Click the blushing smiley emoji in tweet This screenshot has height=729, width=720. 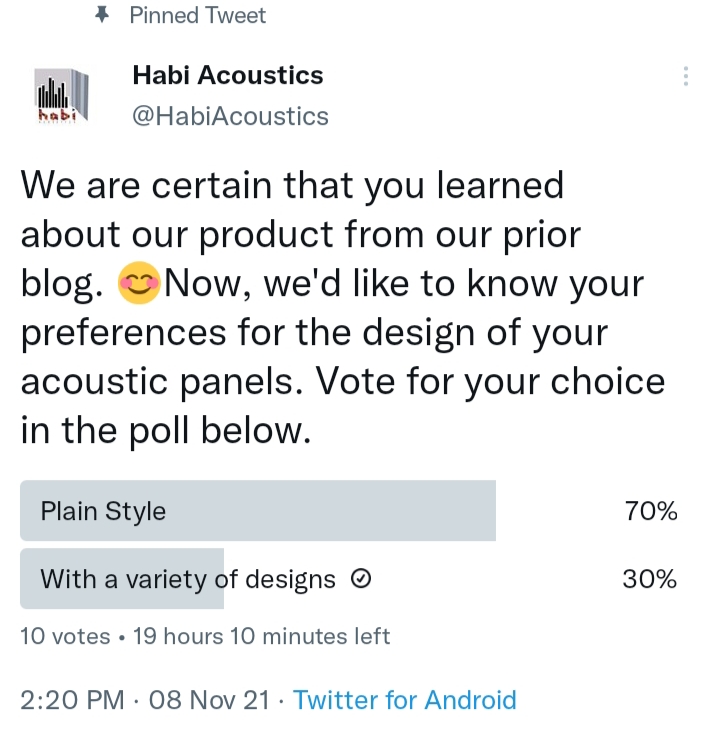[x=137, y=285]
